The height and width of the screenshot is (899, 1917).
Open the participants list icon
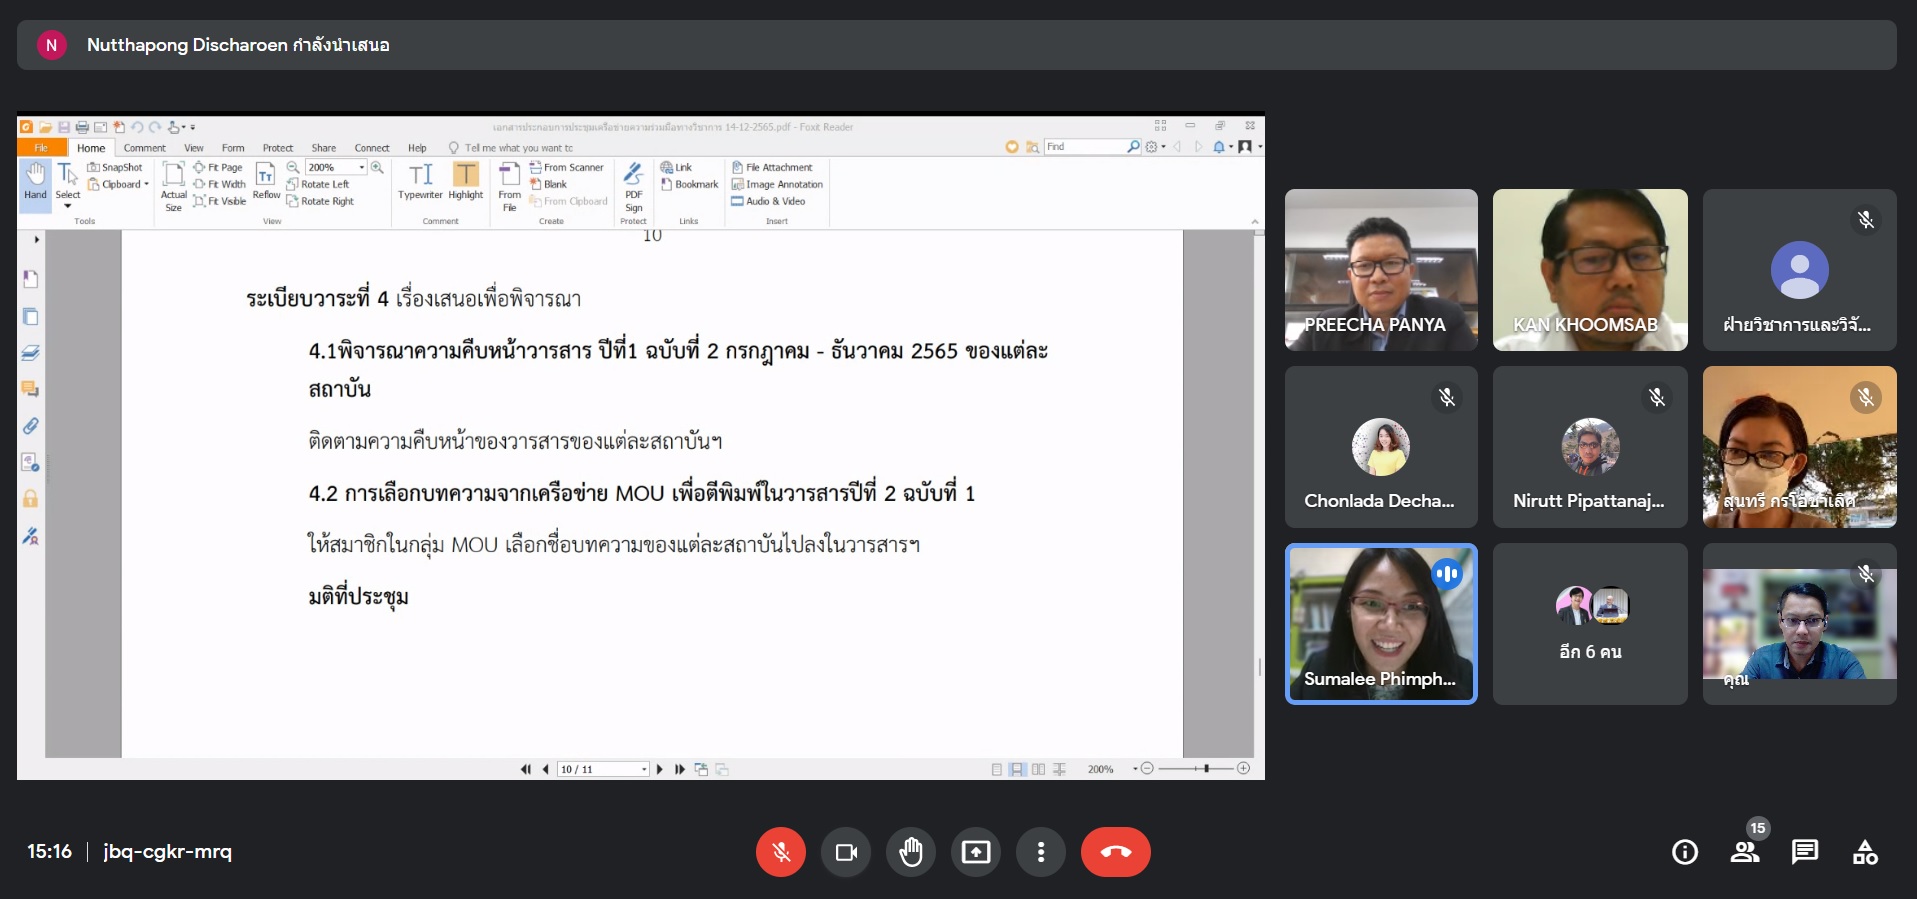click(x=1745, y=852)
